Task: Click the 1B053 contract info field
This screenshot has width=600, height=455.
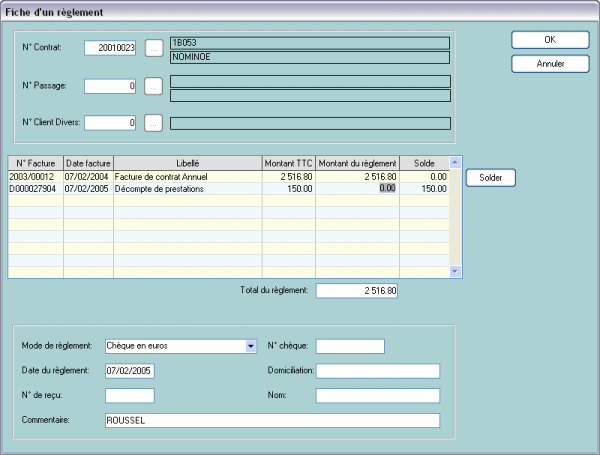Action: pos(310,43)
